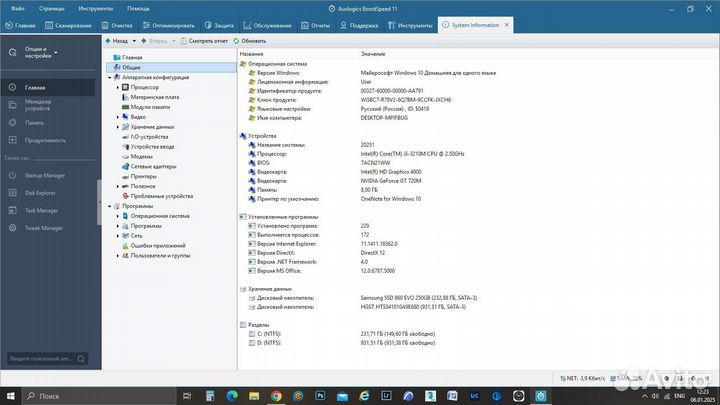
Task: Click the Windows Поиск search box
Action: click(99, 396)
